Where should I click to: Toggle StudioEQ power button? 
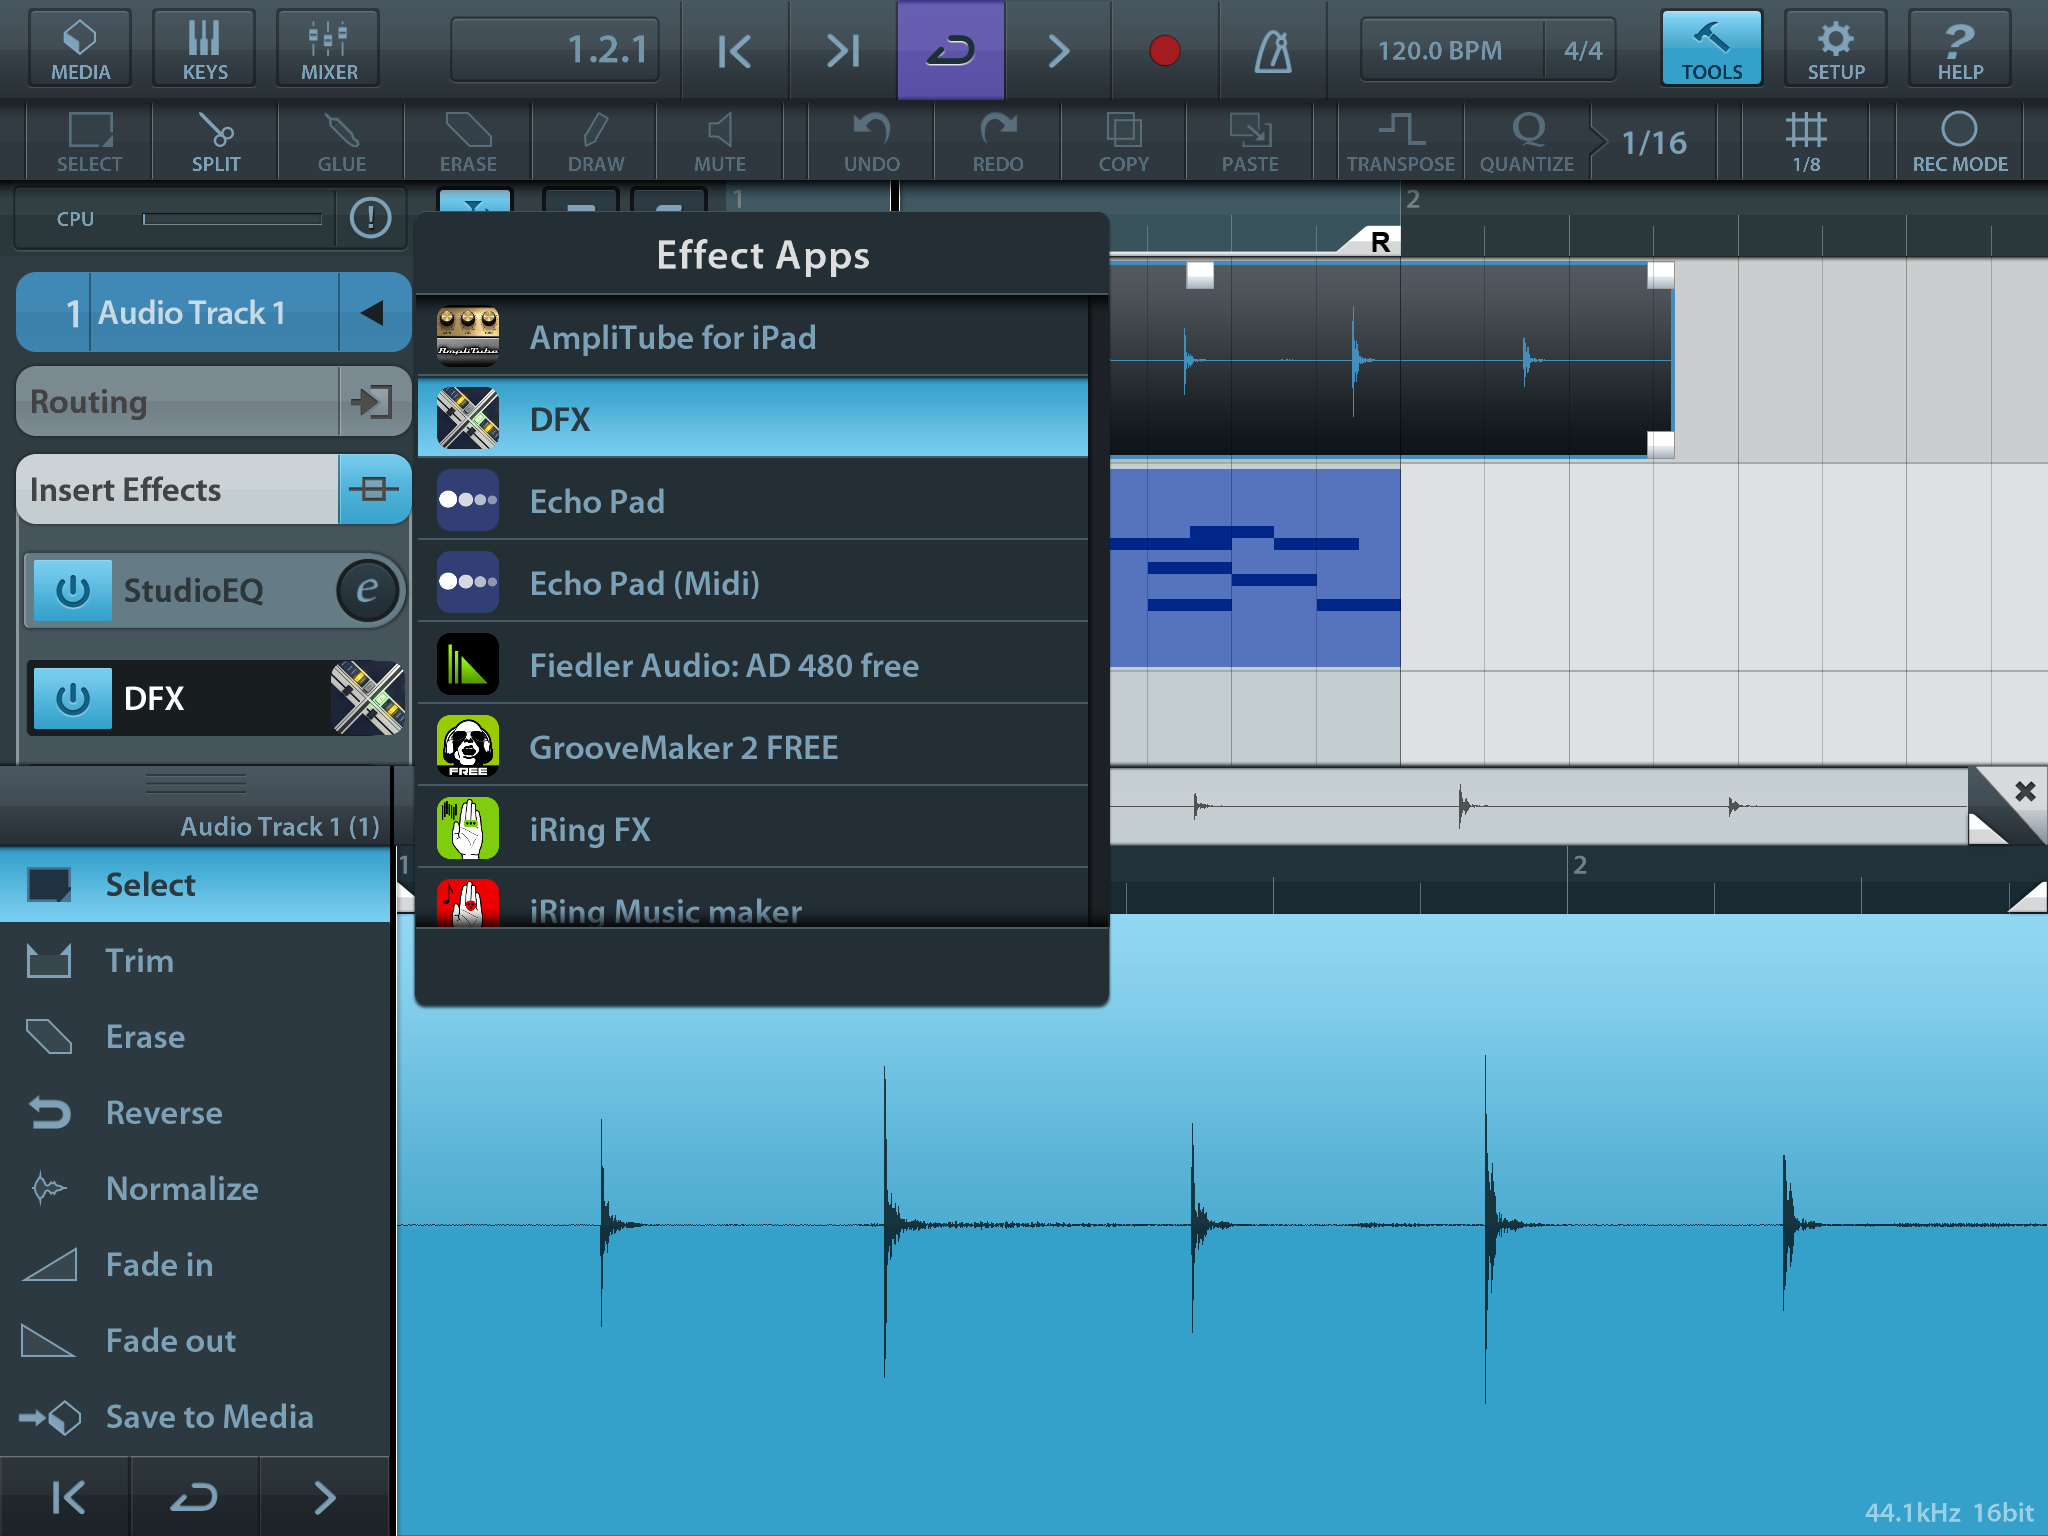pyautogui.click(x=73, y=591)
